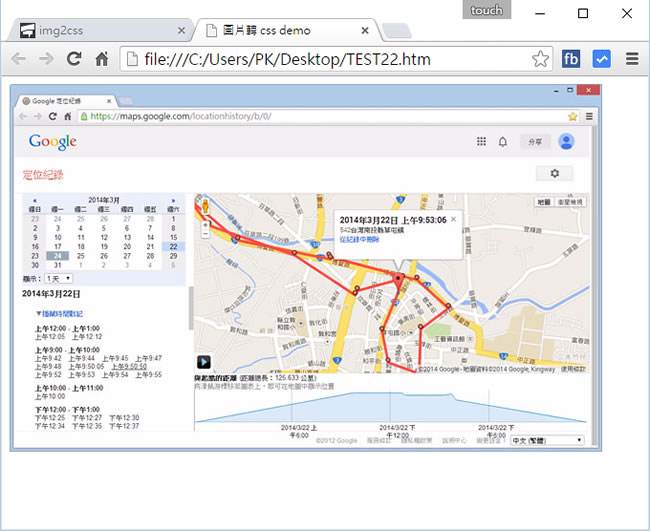Select date 31 in the calendar
The image size is (650, 532).
(x=58, y=265)
